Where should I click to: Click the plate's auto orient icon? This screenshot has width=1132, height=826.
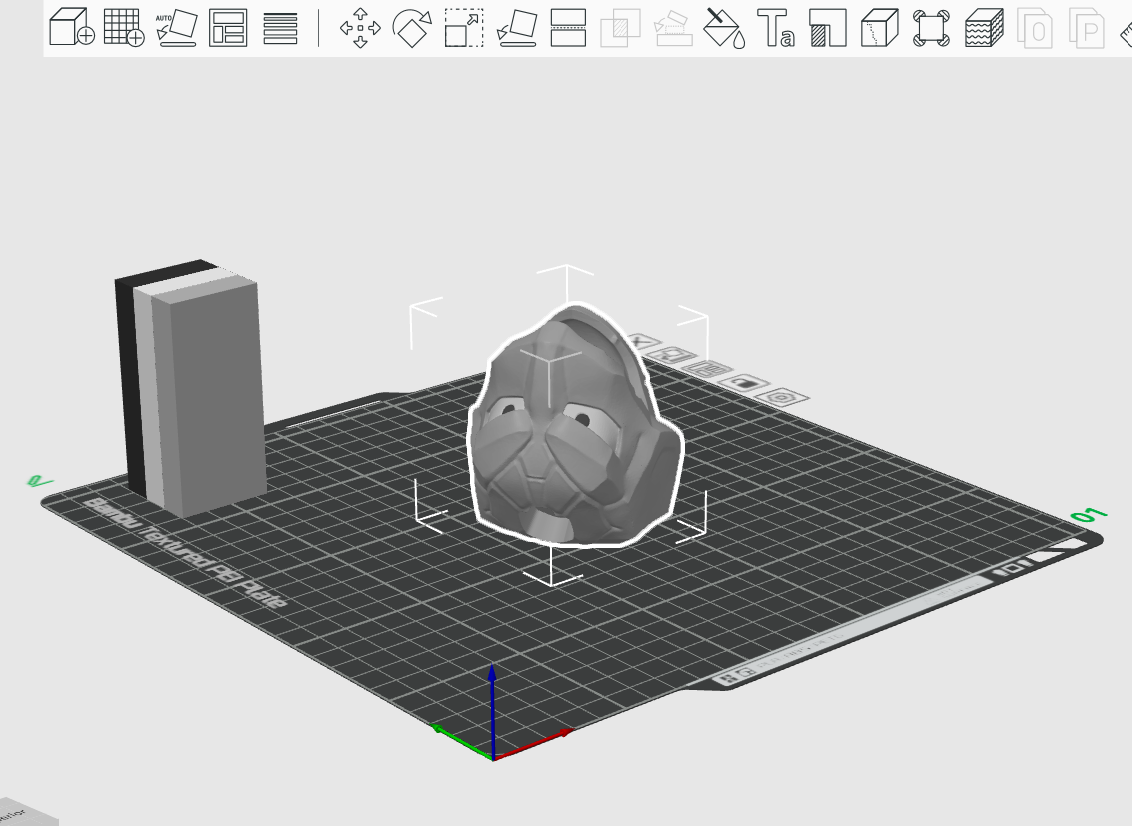pos(673,355)
